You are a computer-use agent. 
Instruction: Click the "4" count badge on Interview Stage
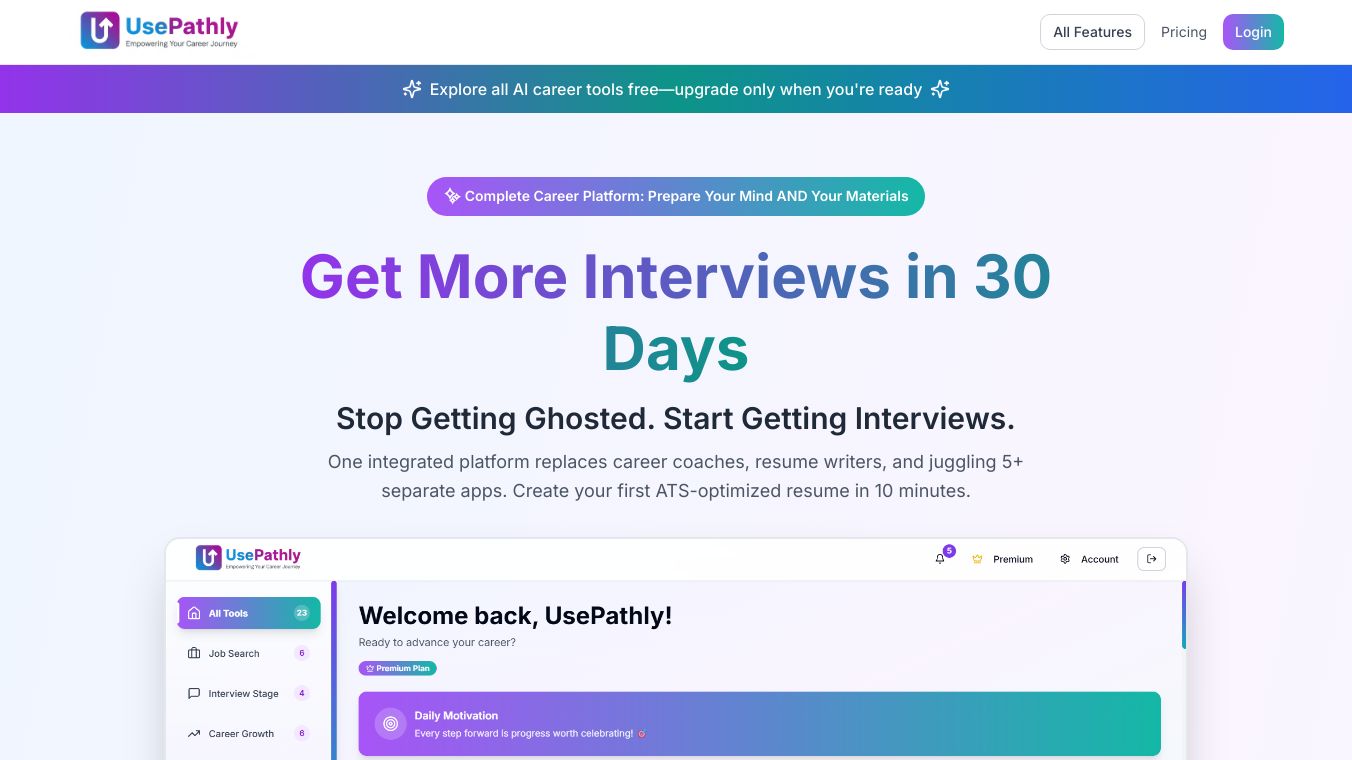pos(302,693)
